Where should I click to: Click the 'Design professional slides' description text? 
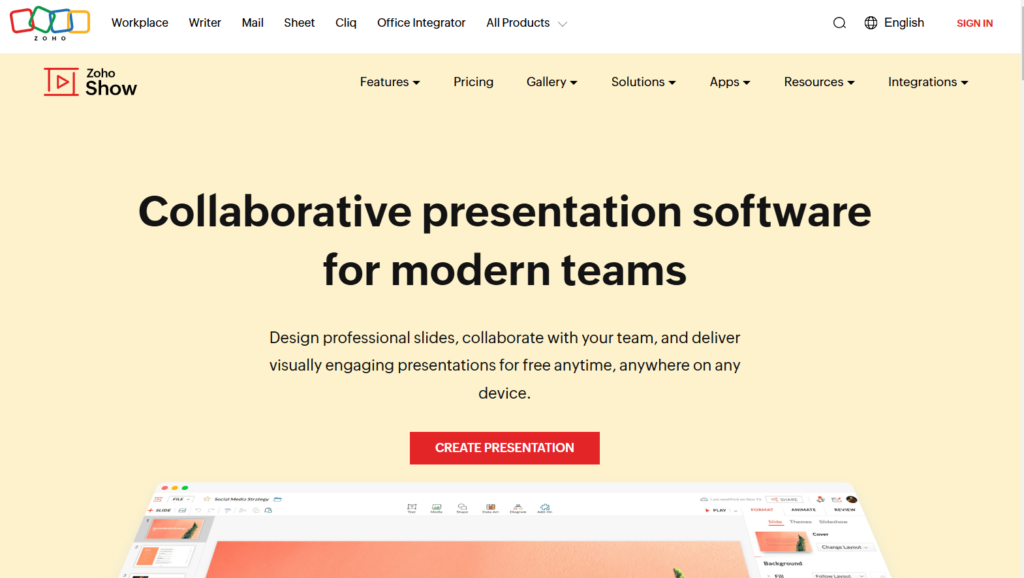pyautogui.click(x=505, y=366)
